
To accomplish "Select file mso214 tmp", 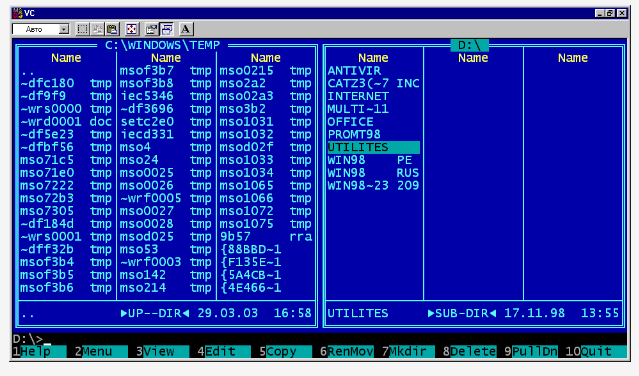I will 166,288.
